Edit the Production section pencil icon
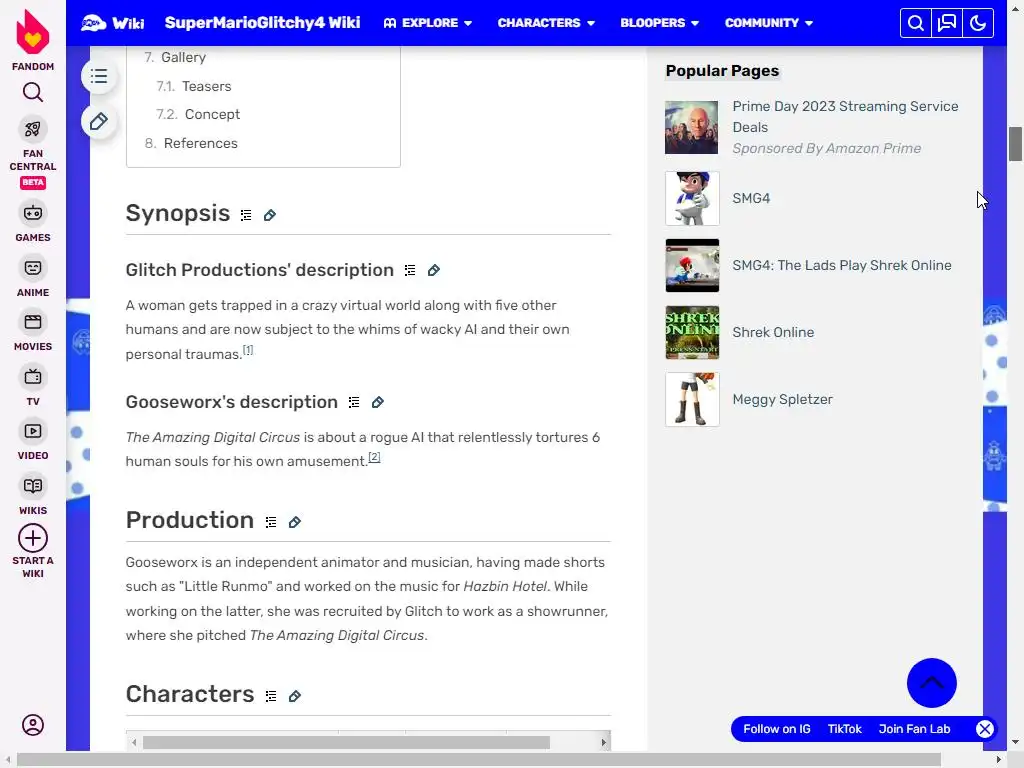 [295, 522]
